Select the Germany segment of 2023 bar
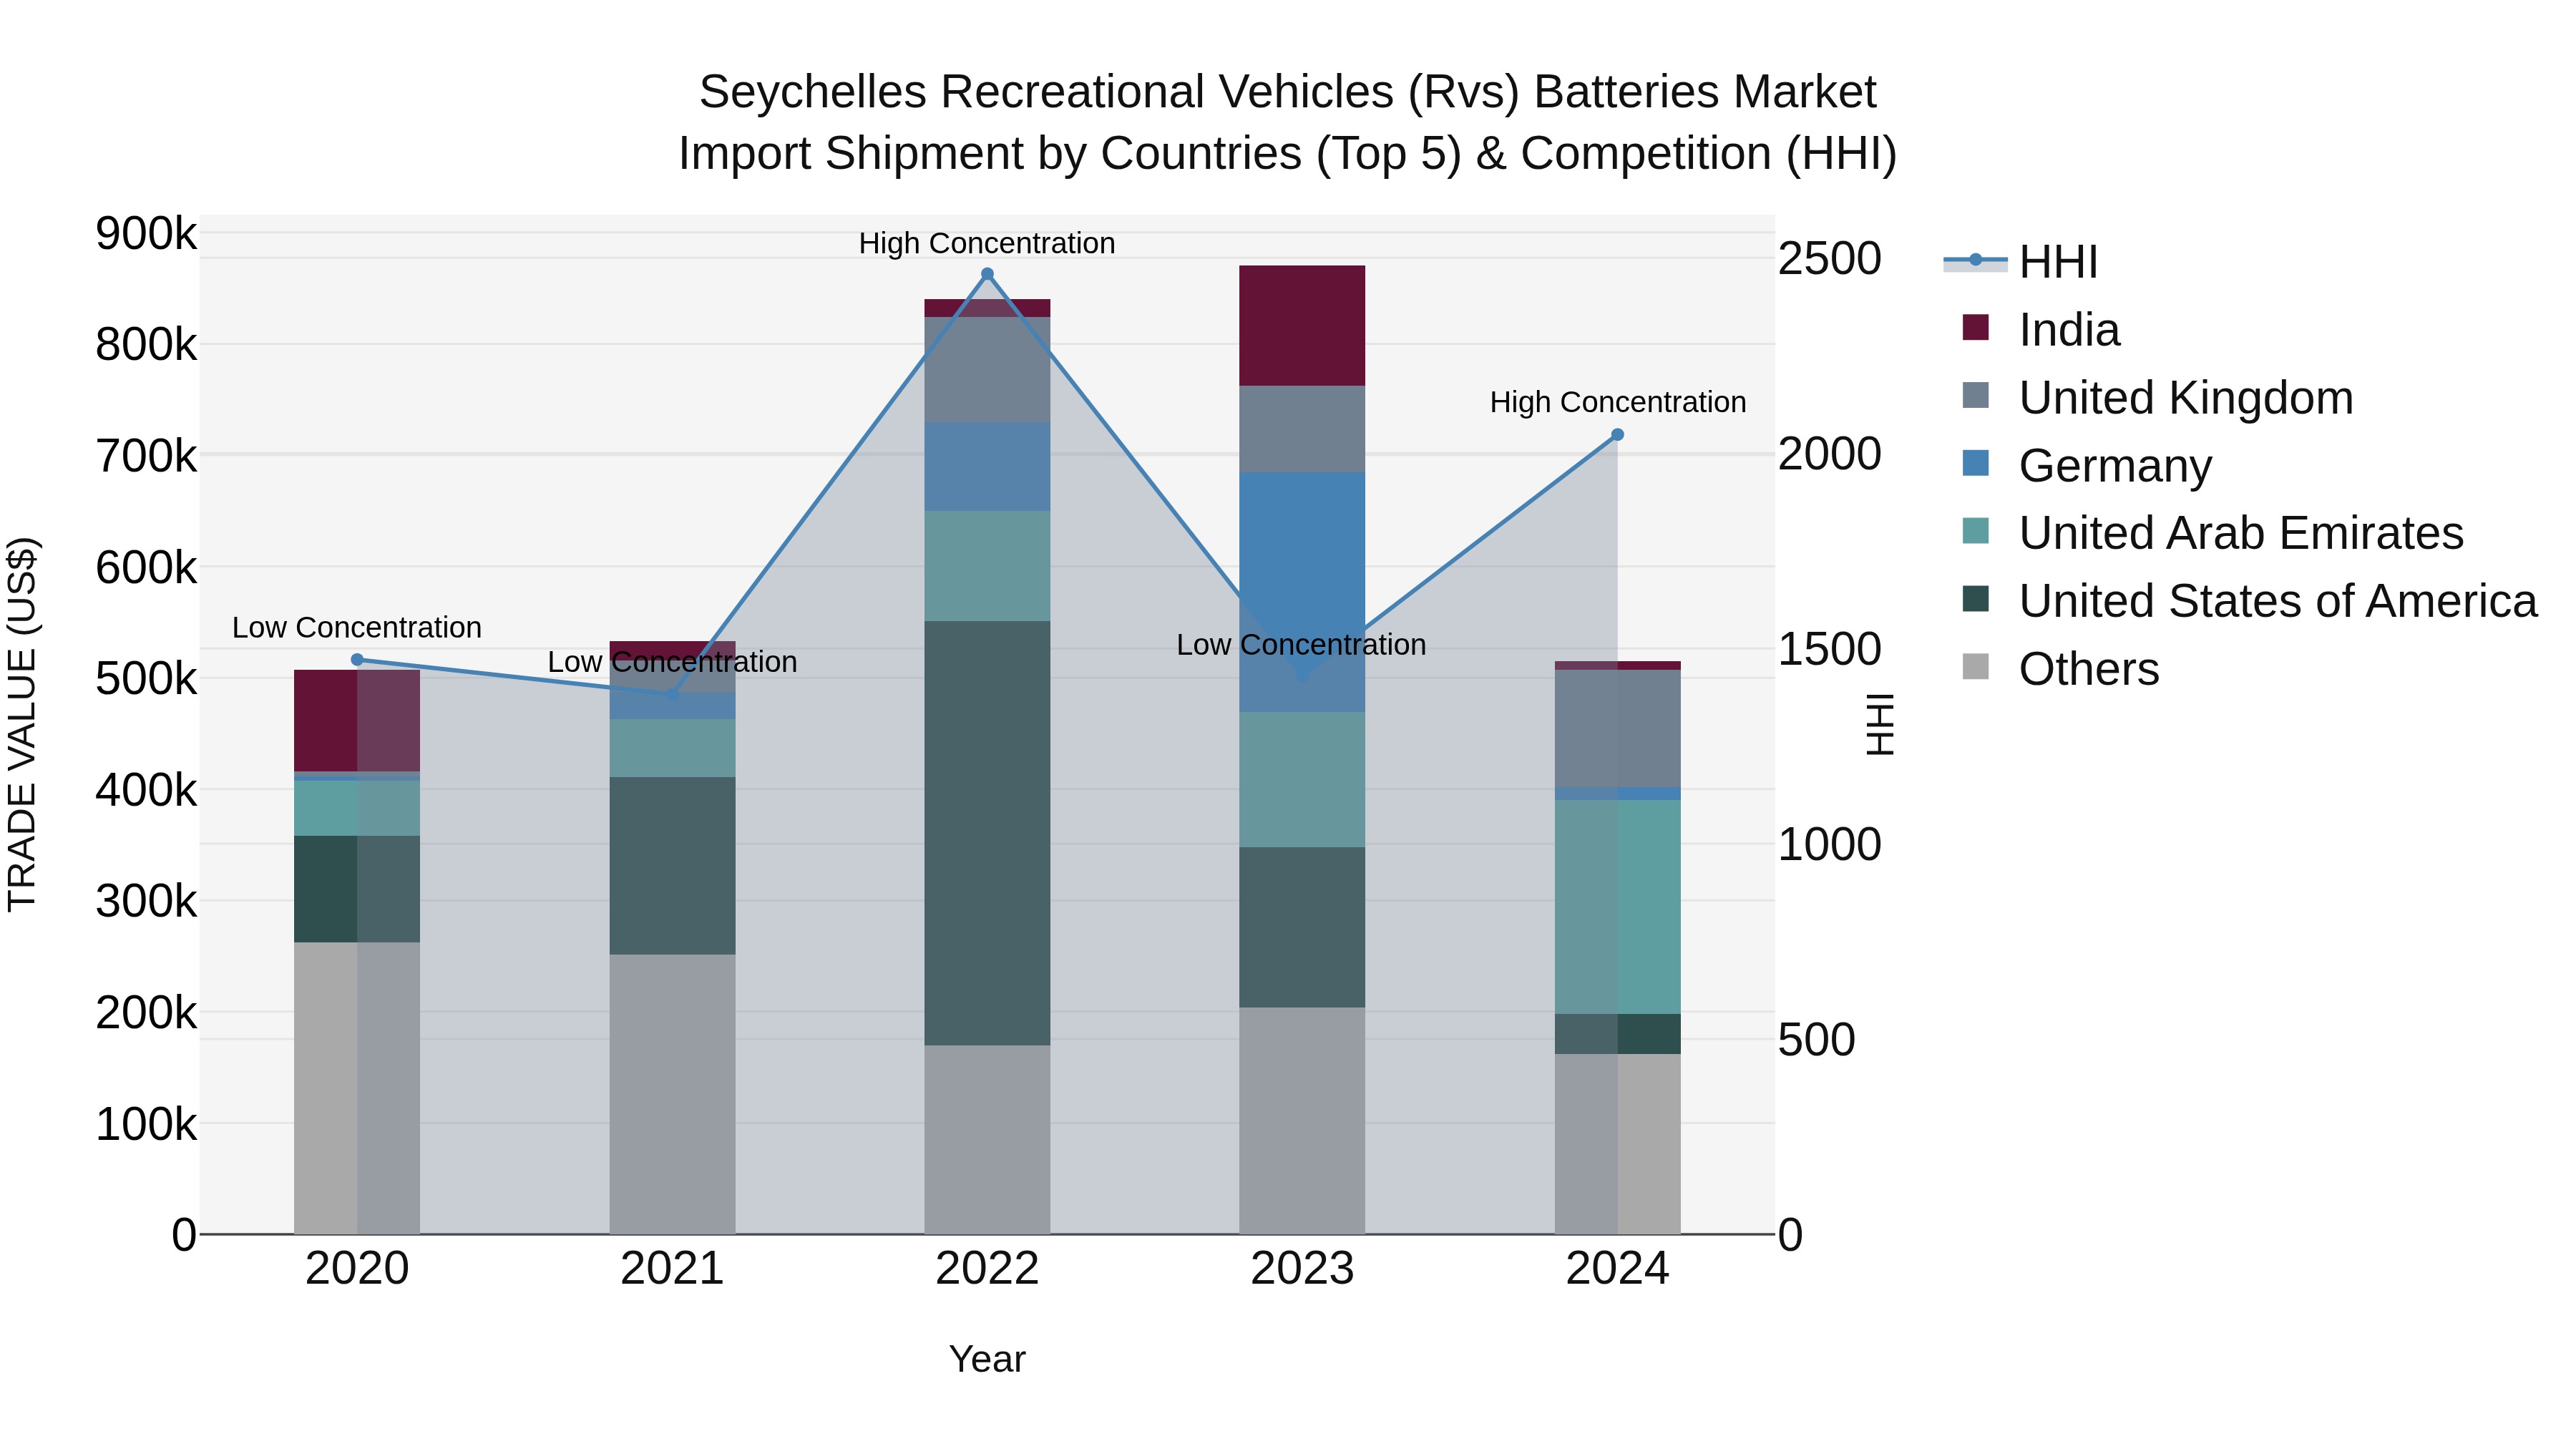 pos(1302,592)
